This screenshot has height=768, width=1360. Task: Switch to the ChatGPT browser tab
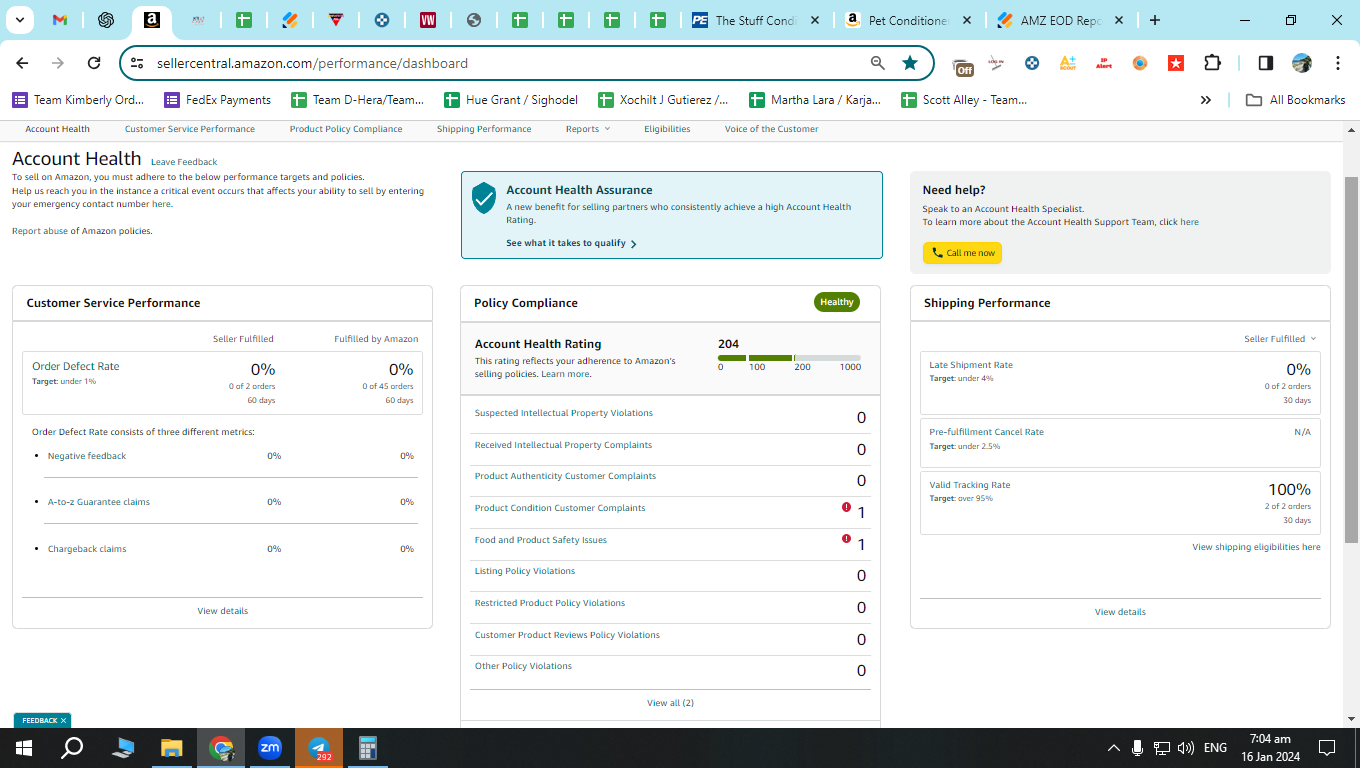pos(106,20)
